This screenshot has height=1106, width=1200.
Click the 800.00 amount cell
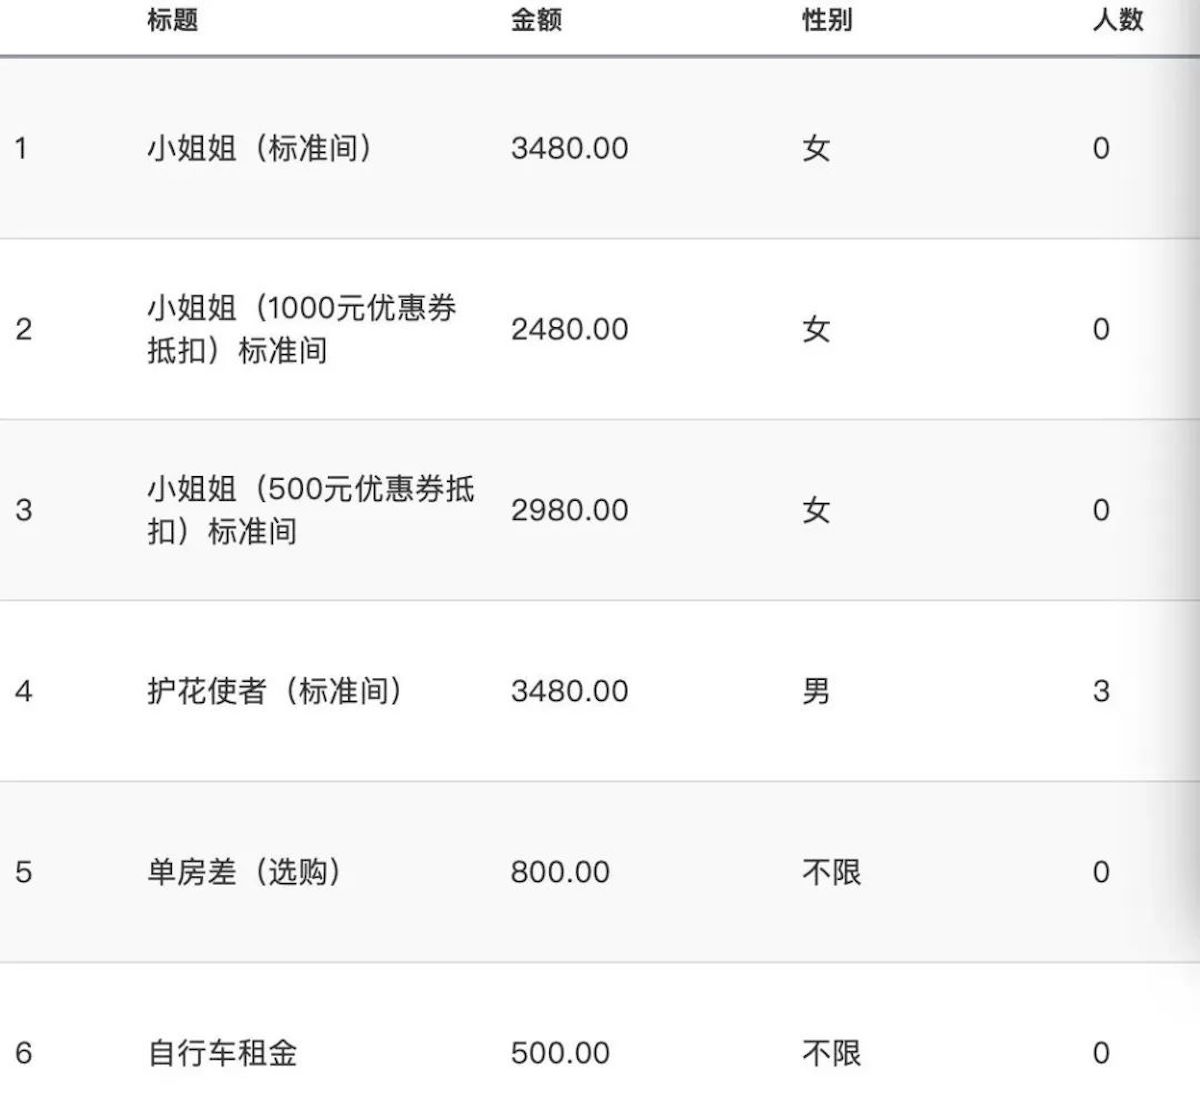[x=560, y=872]
